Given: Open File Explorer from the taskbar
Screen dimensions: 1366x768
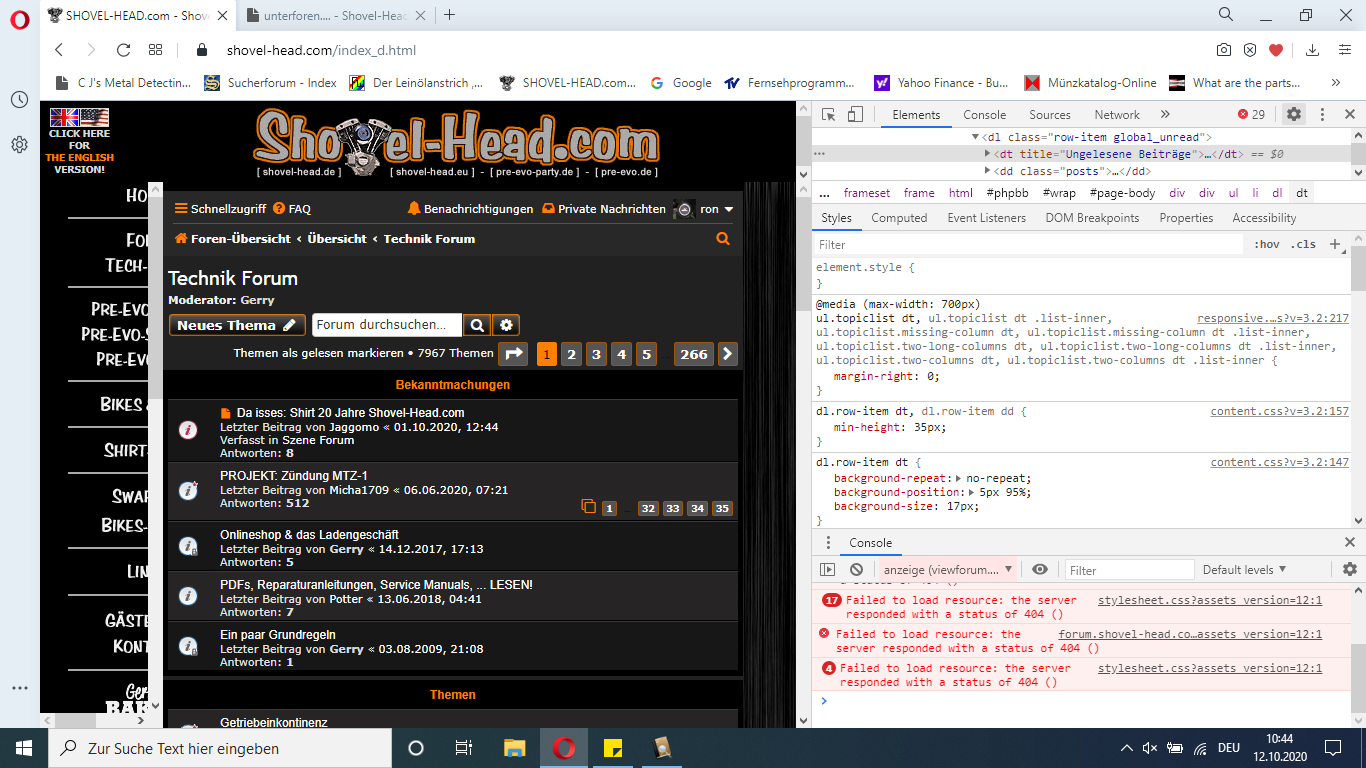Looking at the screenshot, I should click(514, 747).
